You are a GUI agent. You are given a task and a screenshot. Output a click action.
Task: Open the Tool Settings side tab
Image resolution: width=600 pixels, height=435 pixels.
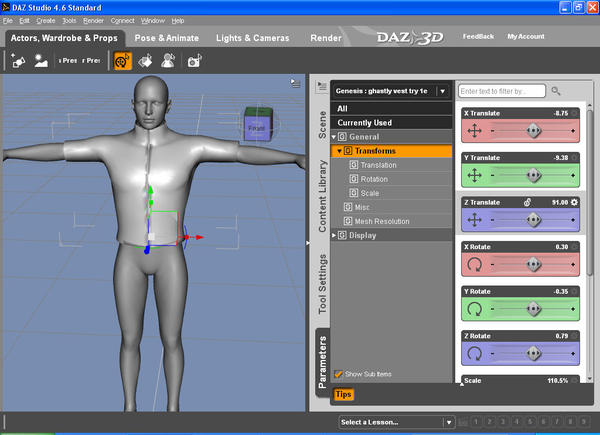[322, 284]
